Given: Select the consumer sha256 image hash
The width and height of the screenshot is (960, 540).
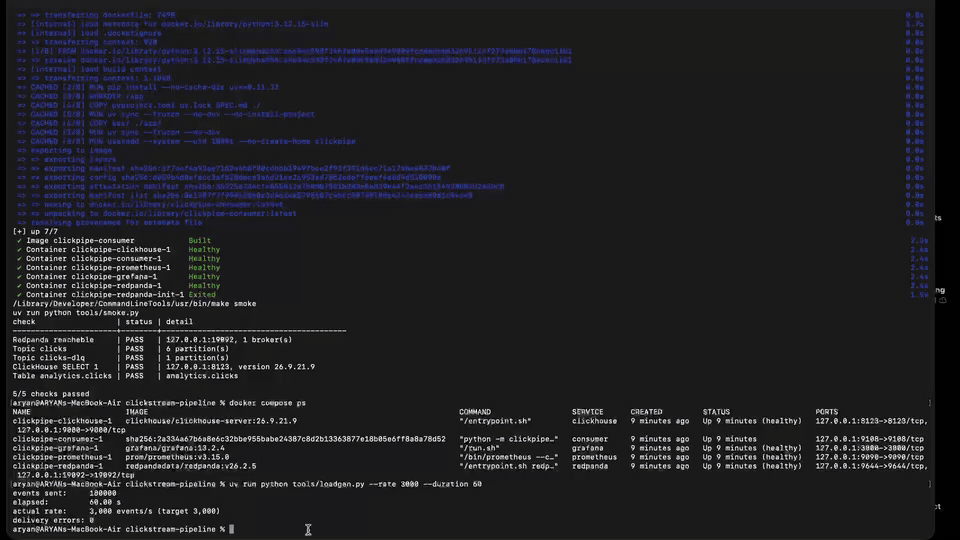Looking at the screenshot, I should click(285, 439).
